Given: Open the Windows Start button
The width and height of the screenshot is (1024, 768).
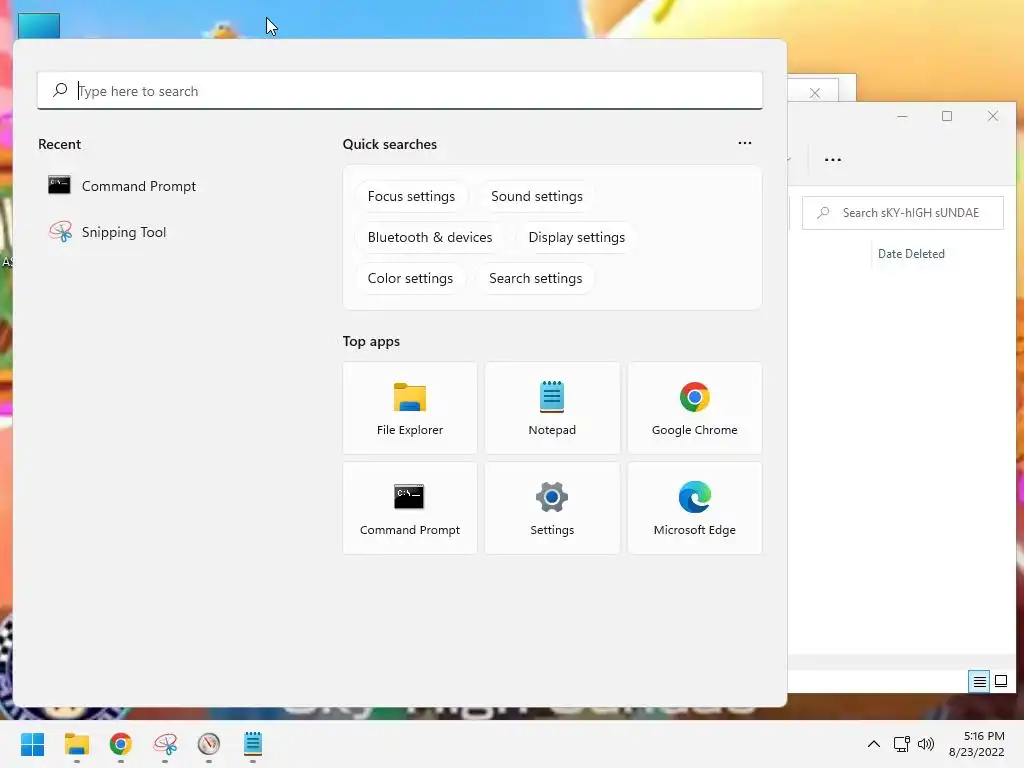Looking at the screenshot, I should tap(33, 744).
